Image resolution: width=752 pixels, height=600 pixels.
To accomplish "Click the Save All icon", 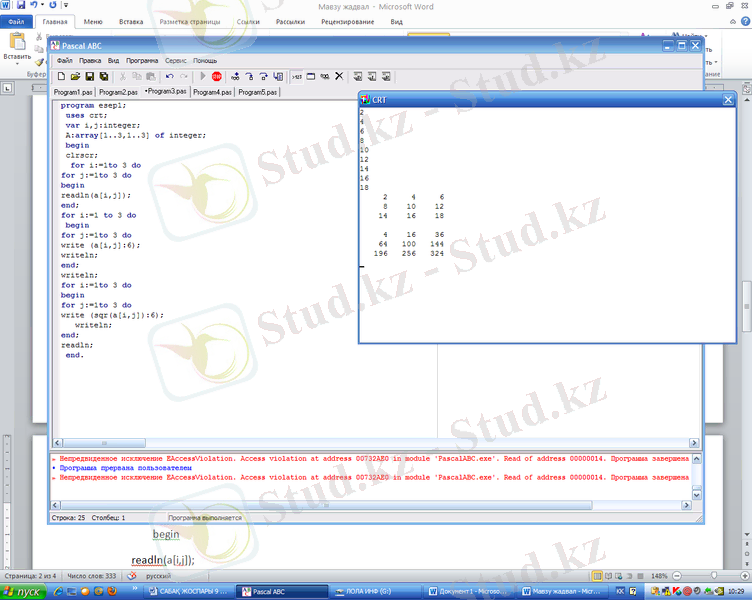I will (103, 76).
